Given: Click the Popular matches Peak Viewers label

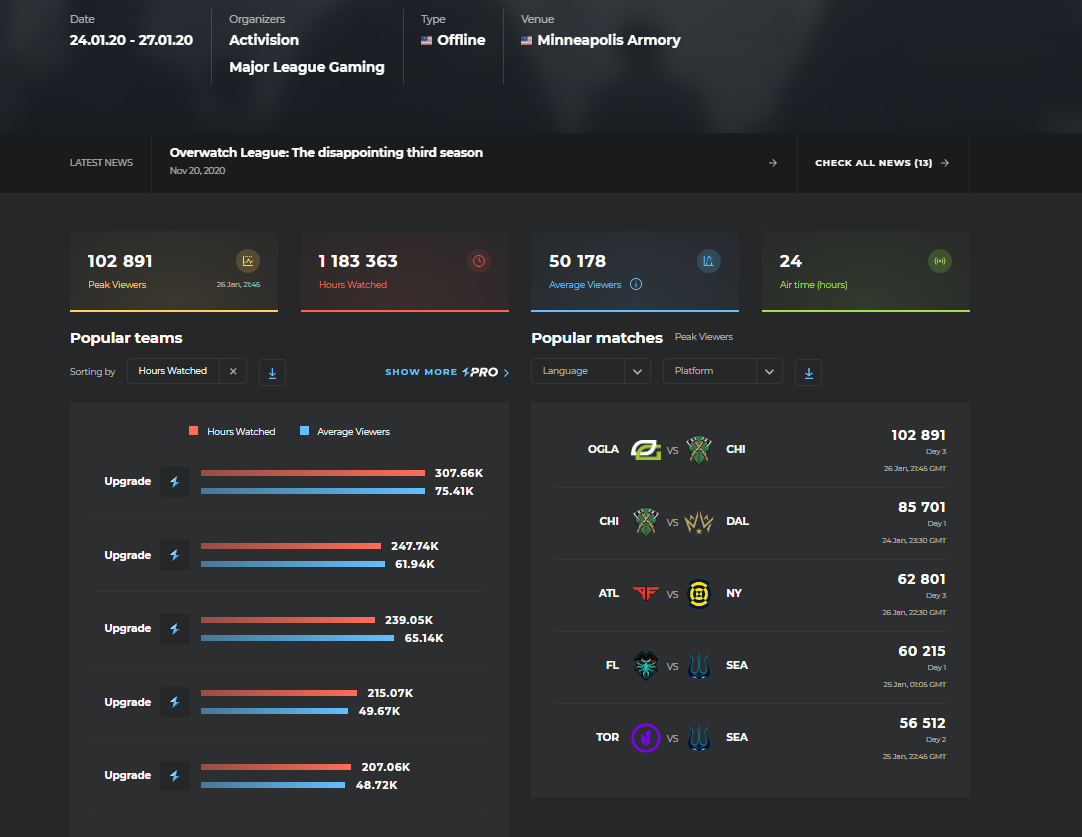Looking at the screenshot, I should point(704,337).
